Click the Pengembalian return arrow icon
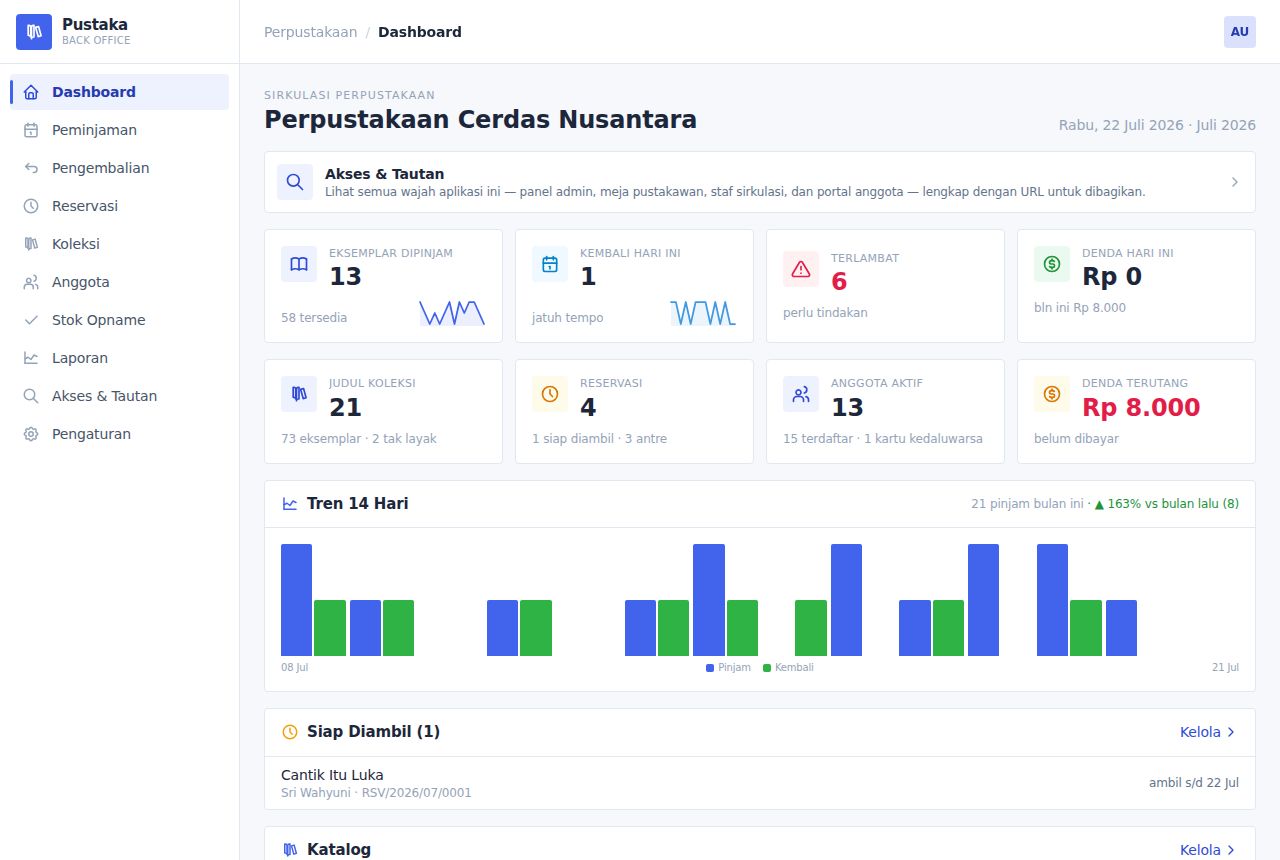The width and height of the screenshot is (1280, 860). click(x=31, y=168)
